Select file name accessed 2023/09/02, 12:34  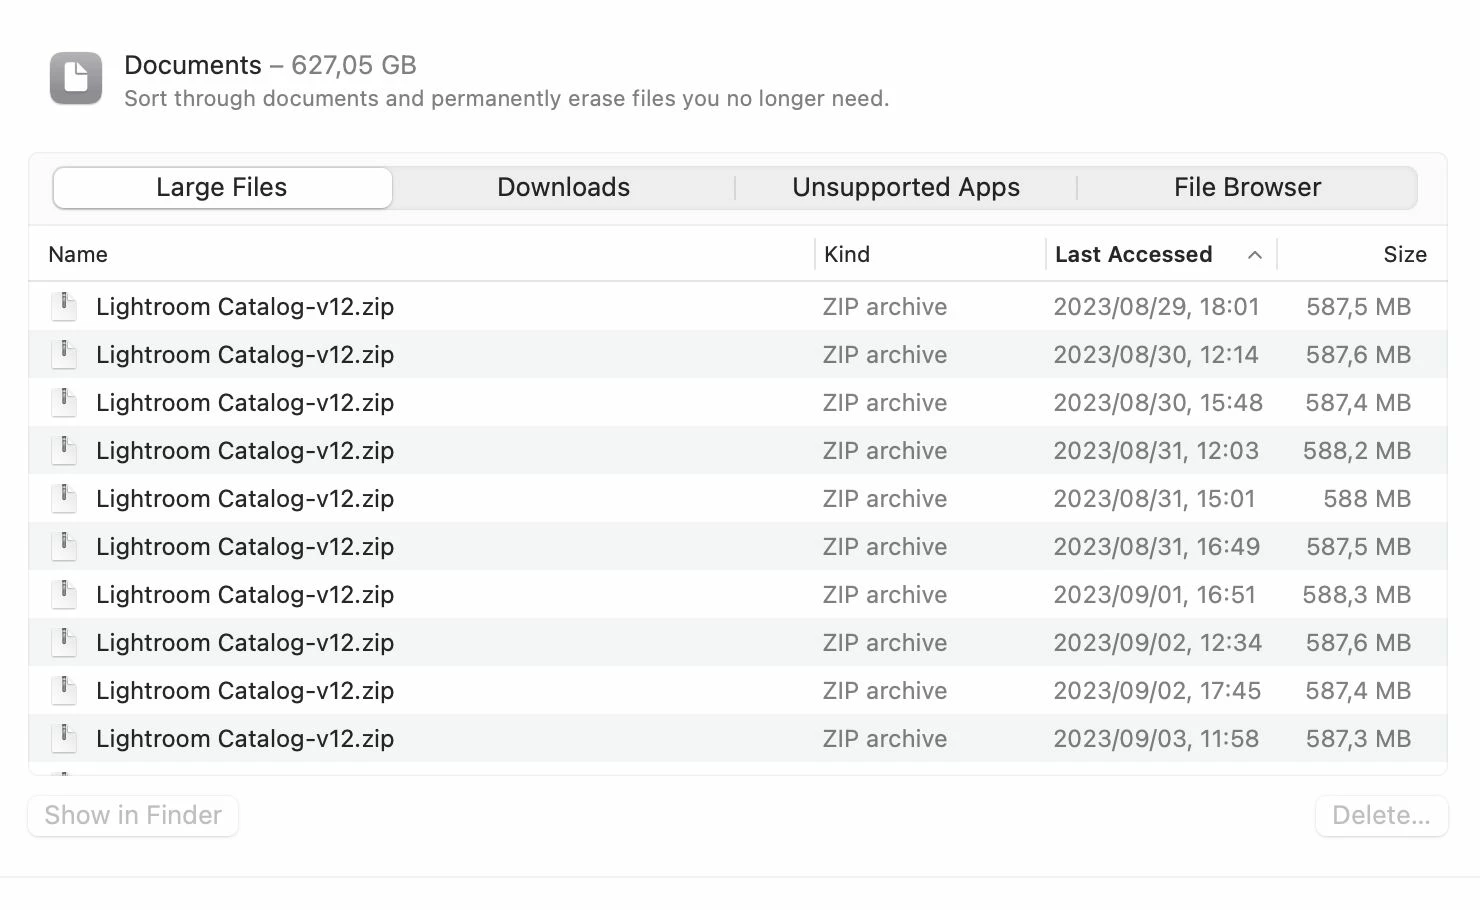pos(245,643)
